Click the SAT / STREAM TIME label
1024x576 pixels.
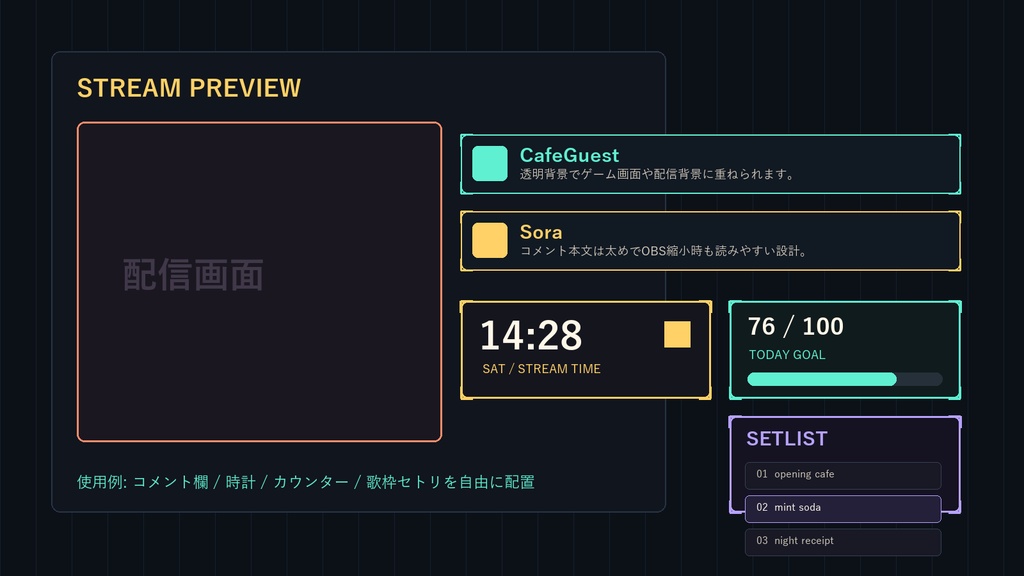[x=541, y=369]
